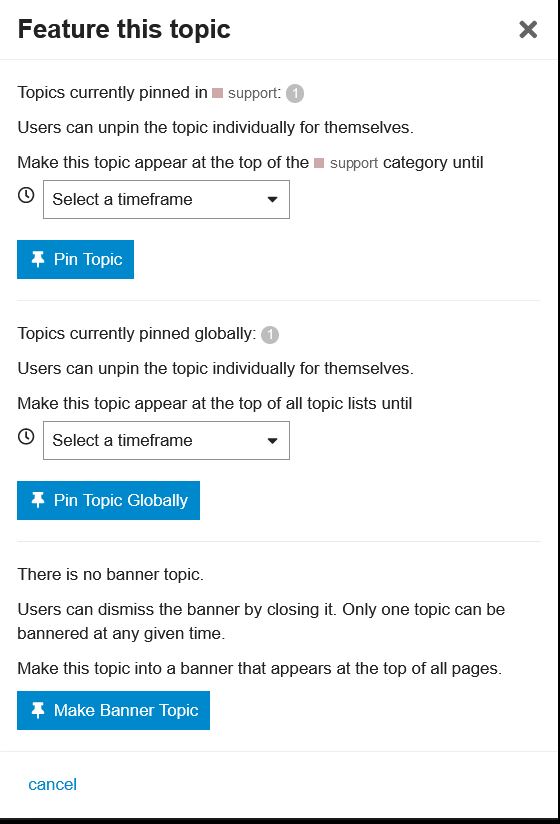
Task: Click the clock icon beside global timeframe
Action: coord(26,437)
